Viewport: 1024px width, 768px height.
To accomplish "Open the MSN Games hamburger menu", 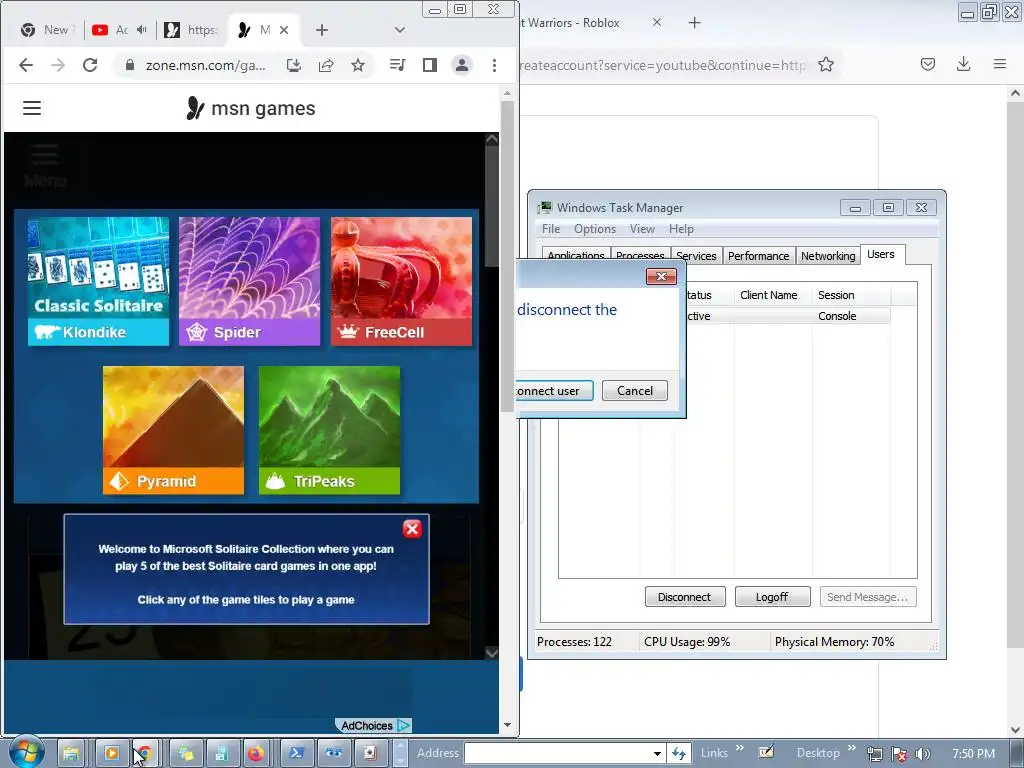I will [32, 108].
